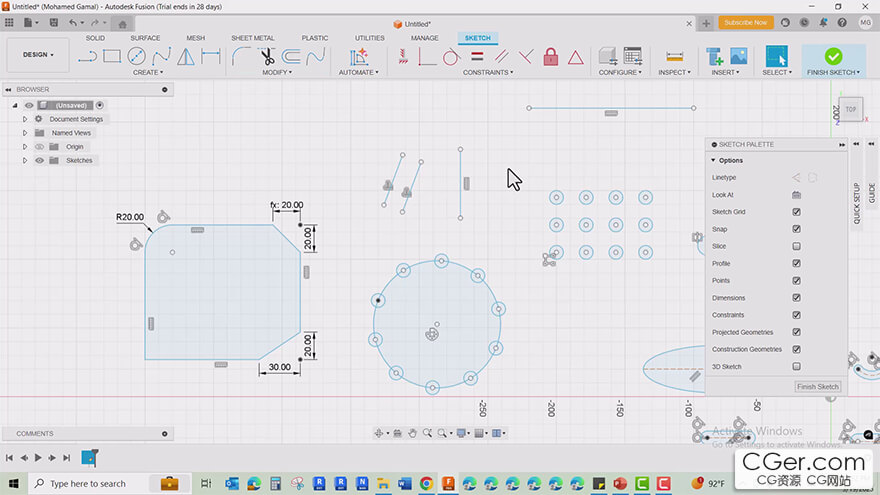Choose the Center Diameter Circle tool
This screenshot has height=495, width=880.
[136, 56]
